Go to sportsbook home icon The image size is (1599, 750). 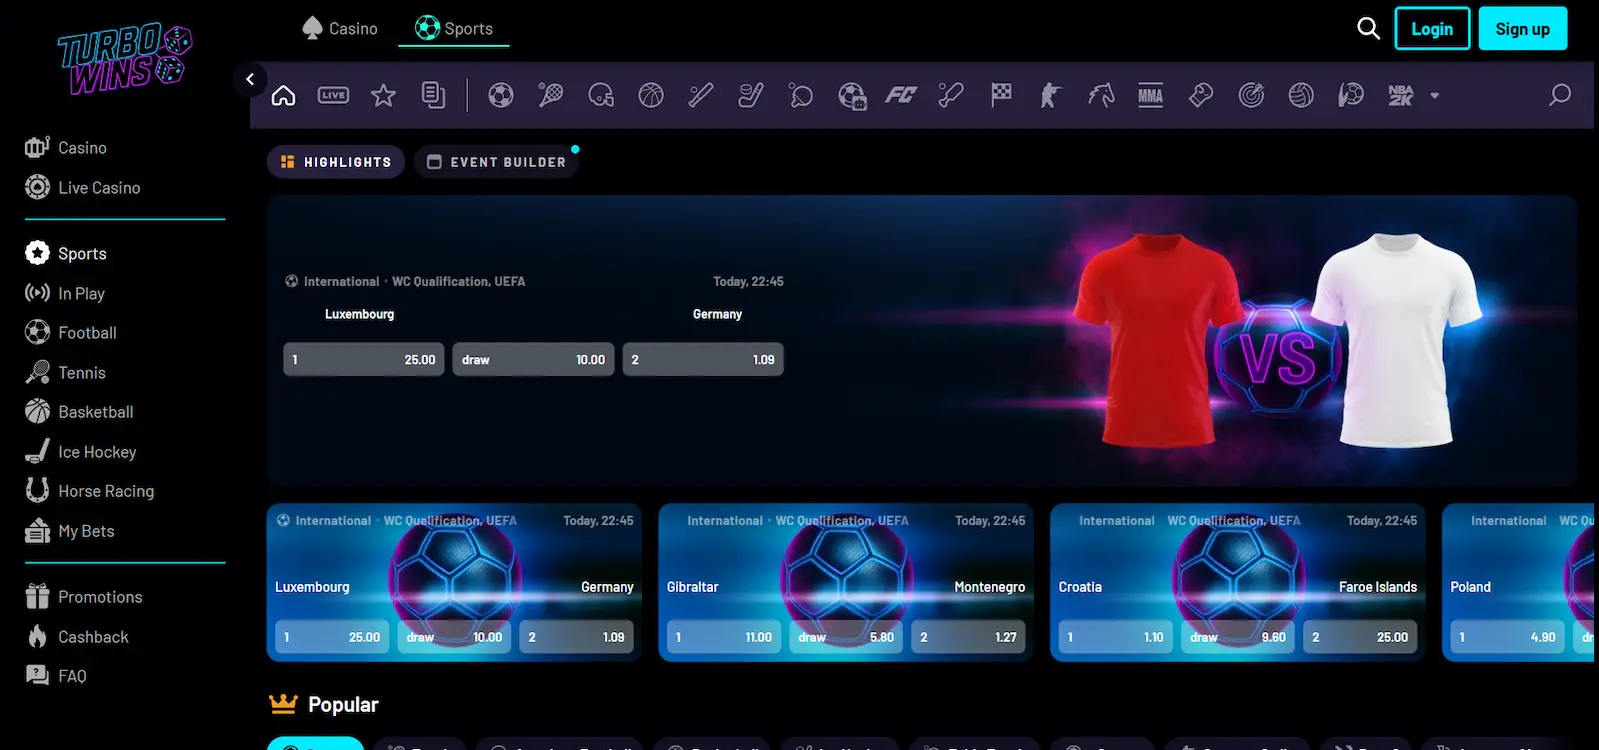283,95
